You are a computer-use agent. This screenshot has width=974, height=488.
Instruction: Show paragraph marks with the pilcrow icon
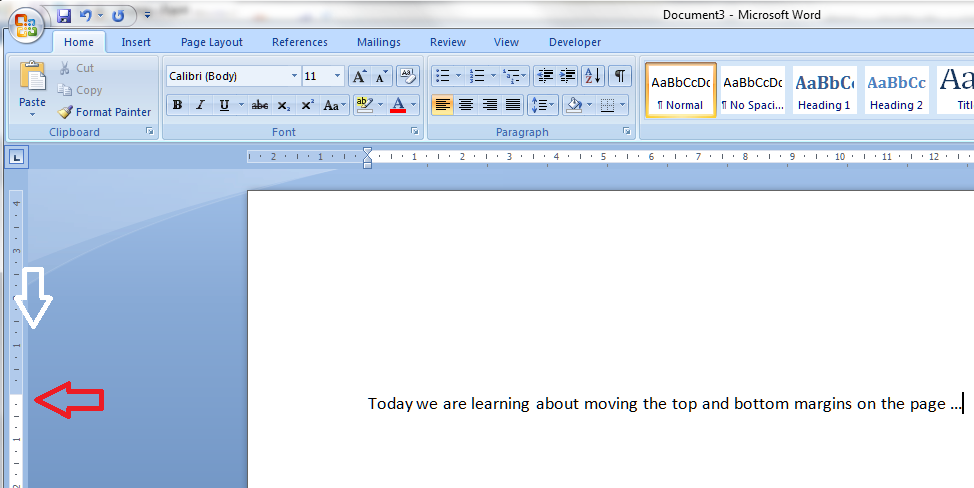click(620, 76)
